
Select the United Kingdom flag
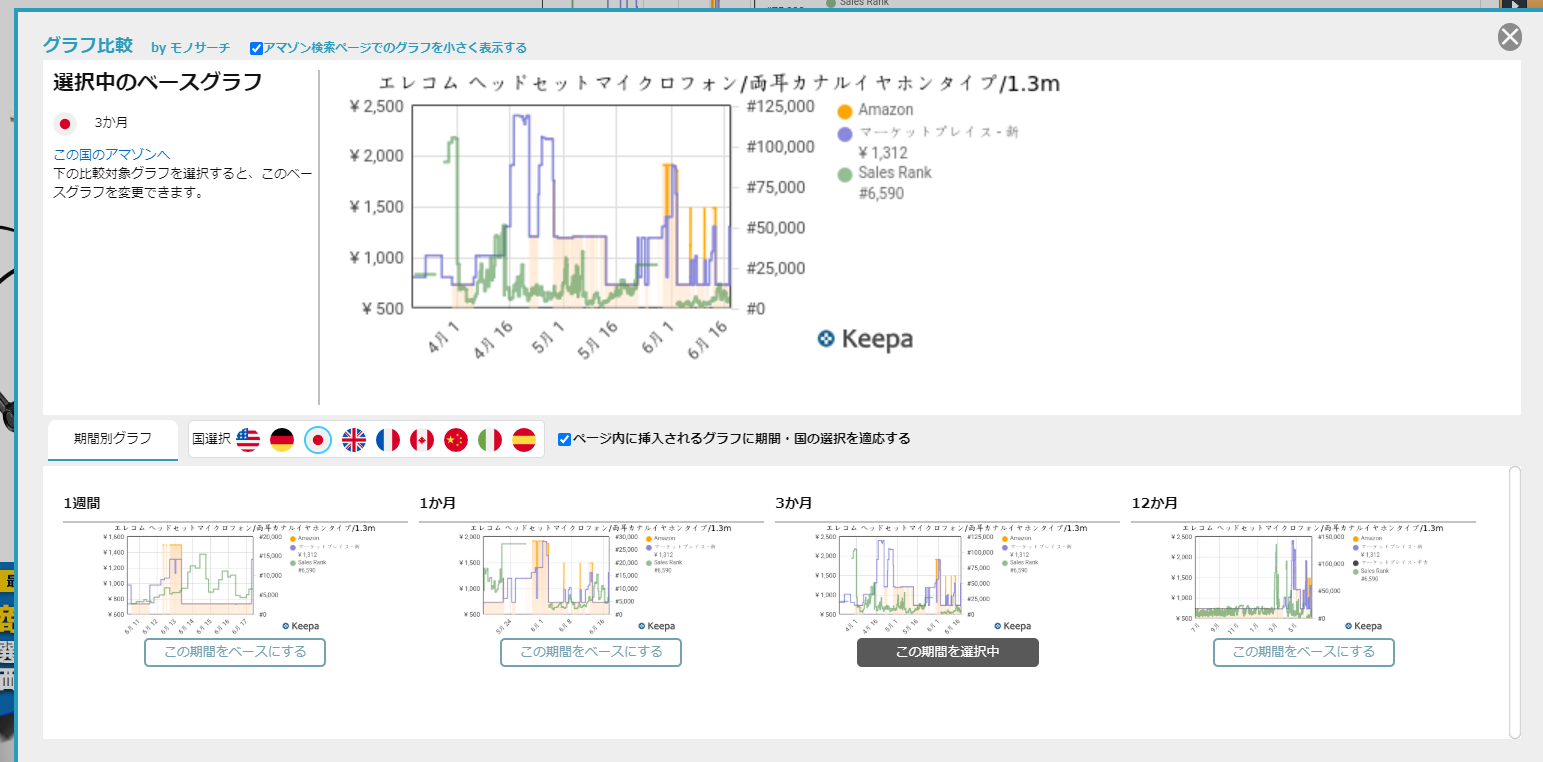click(x=354, y=440)
